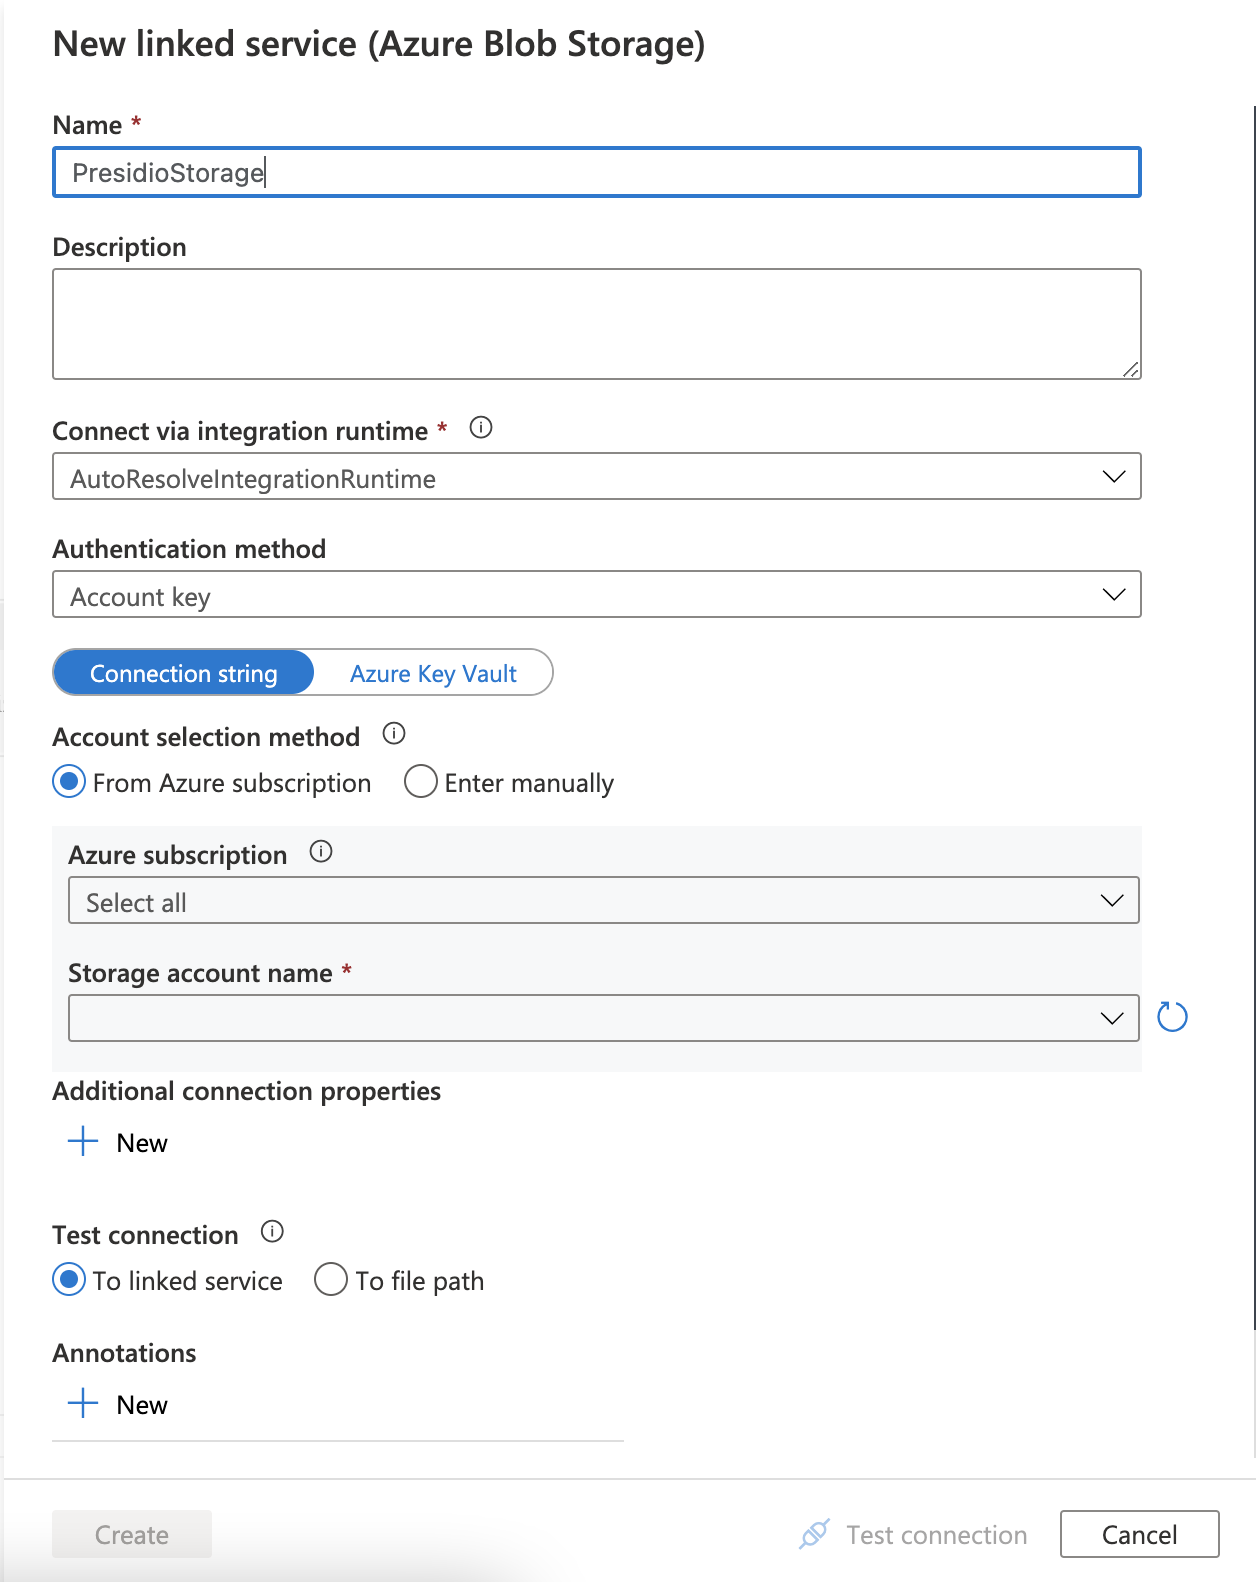Add New annotation

[x=118, y=1404]
